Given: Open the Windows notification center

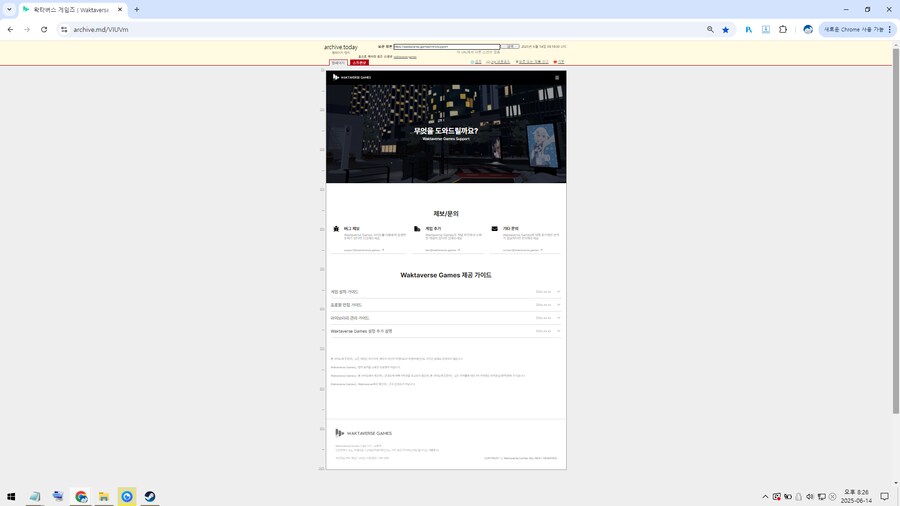Looking at the screenshot, I should [885, 496].
